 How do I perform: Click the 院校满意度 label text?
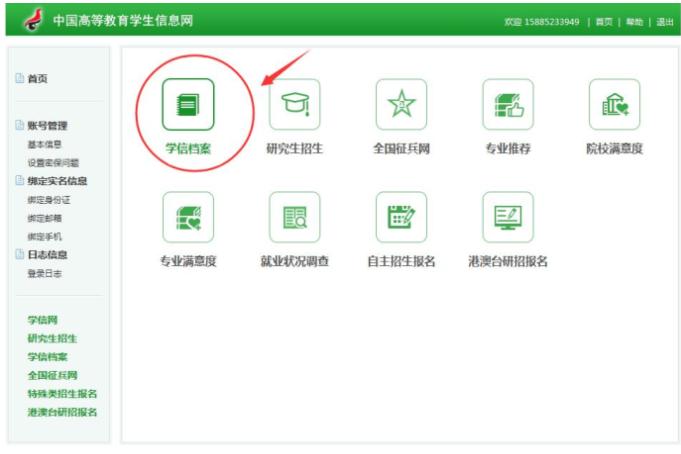click(615, 149)
